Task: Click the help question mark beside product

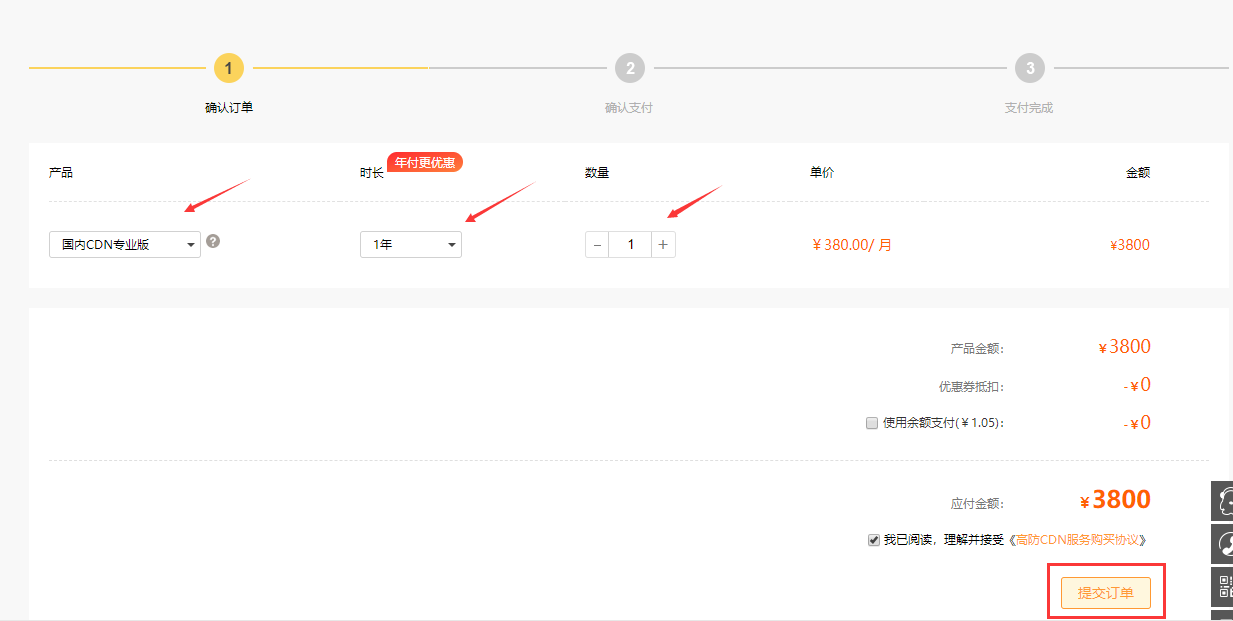Action: click(x=213, y=241)
